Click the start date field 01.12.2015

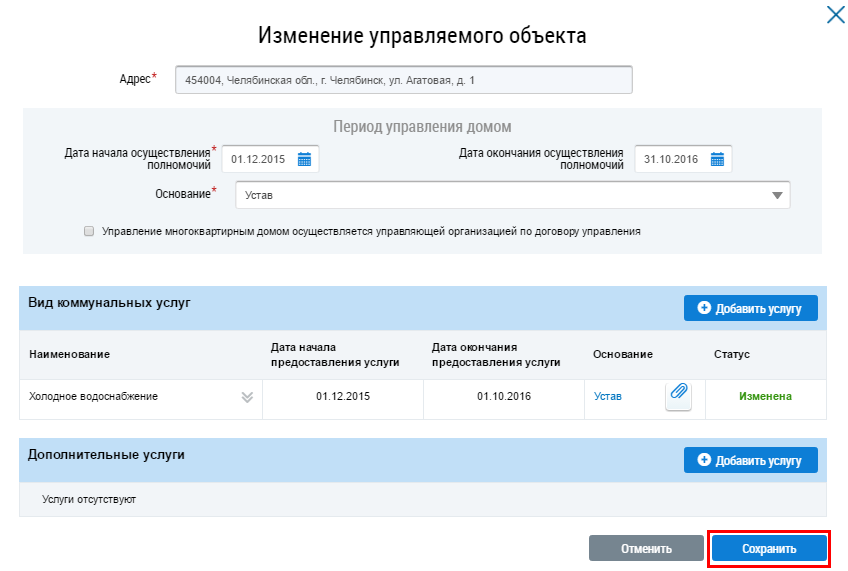258,159
